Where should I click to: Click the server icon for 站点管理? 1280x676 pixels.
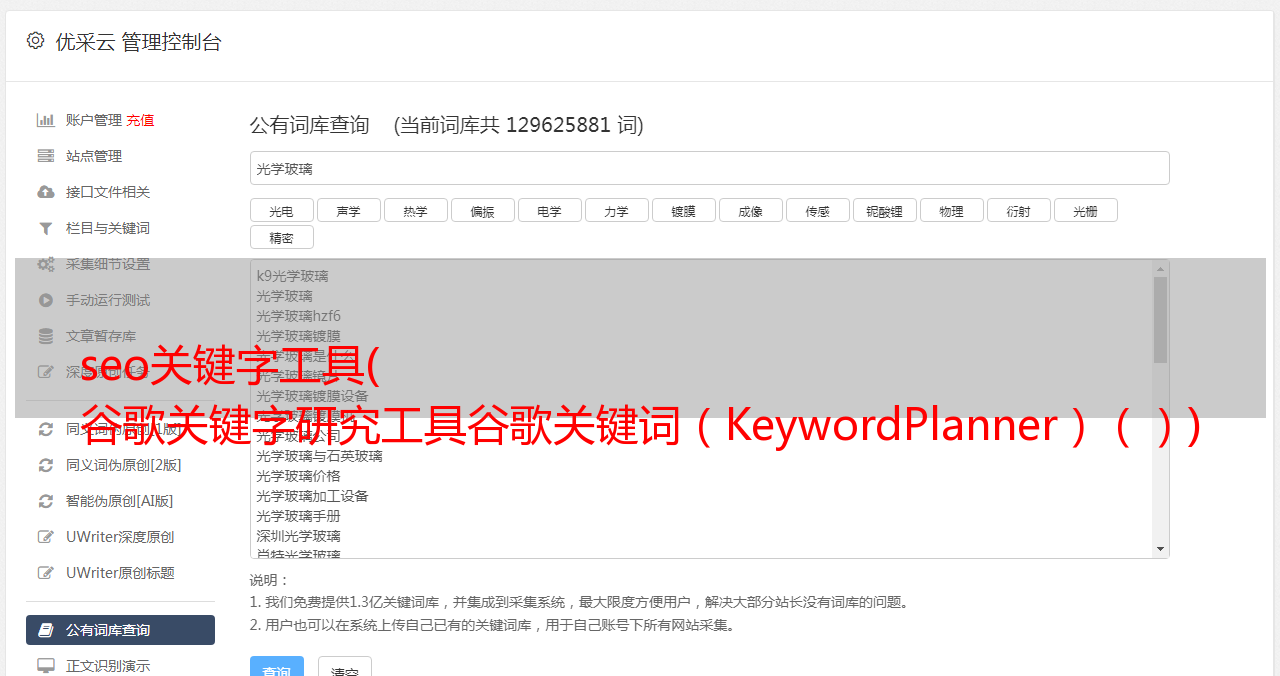tap(46, 156)
